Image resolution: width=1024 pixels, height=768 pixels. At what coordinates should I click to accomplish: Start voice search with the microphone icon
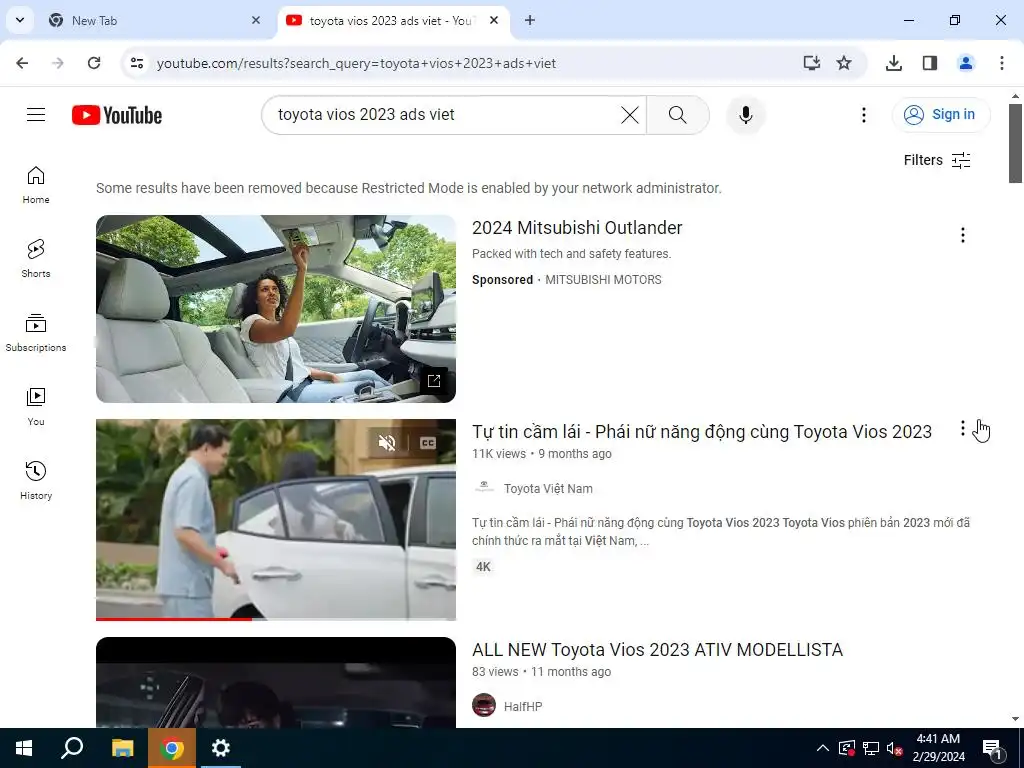point(746,115)
